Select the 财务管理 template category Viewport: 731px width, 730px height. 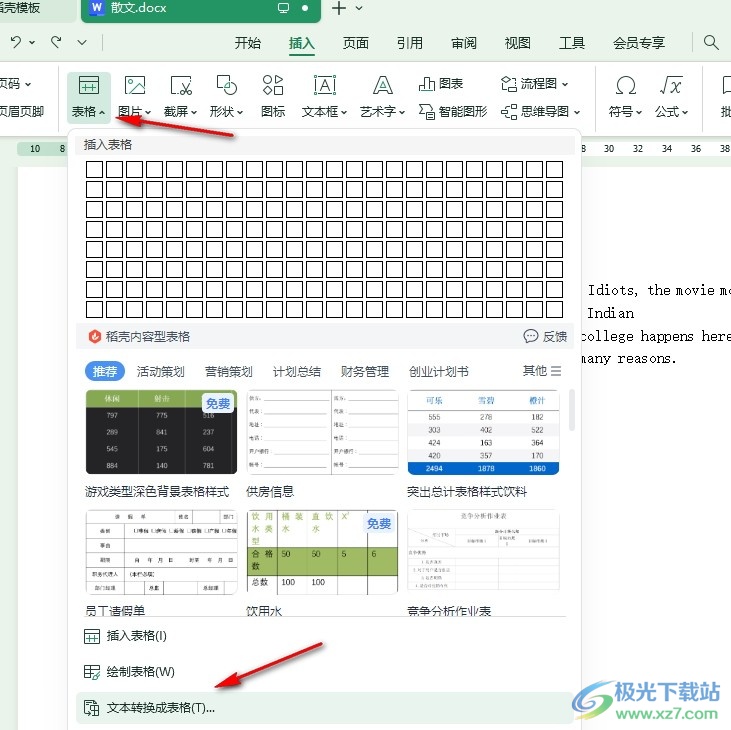click(x=365, y=372)
